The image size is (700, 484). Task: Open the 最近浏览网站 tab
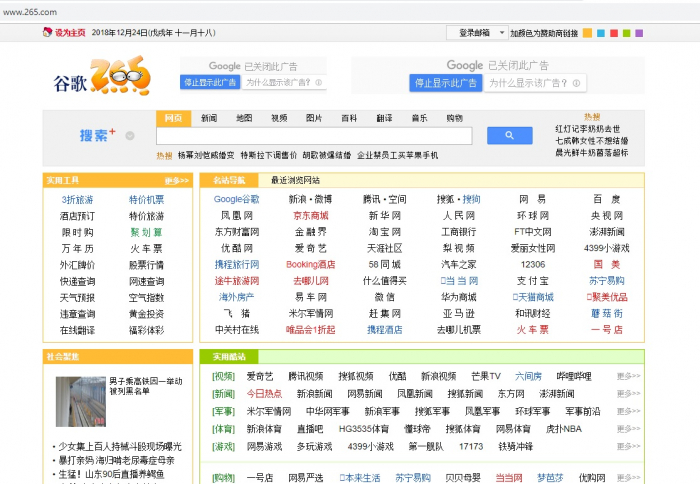[x=296, y=180]
